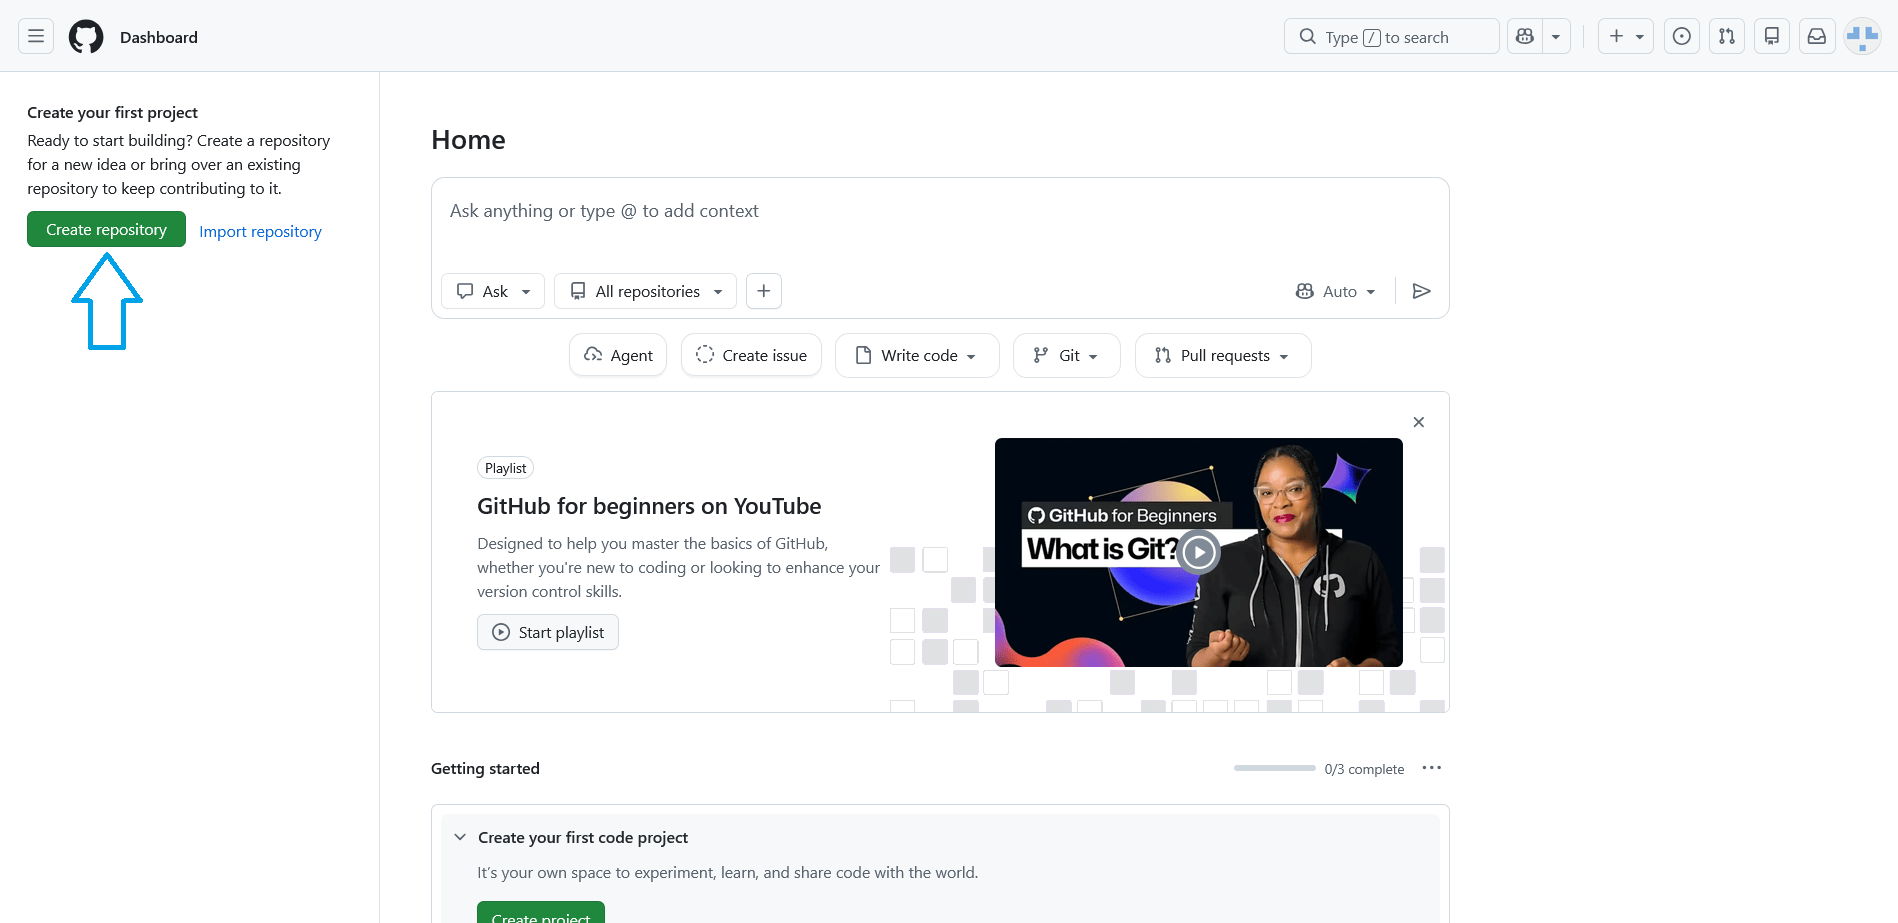This screenshot has width=1898, height=923.
Task: Click the Create your first project heading
Action: tap(112, 112)
